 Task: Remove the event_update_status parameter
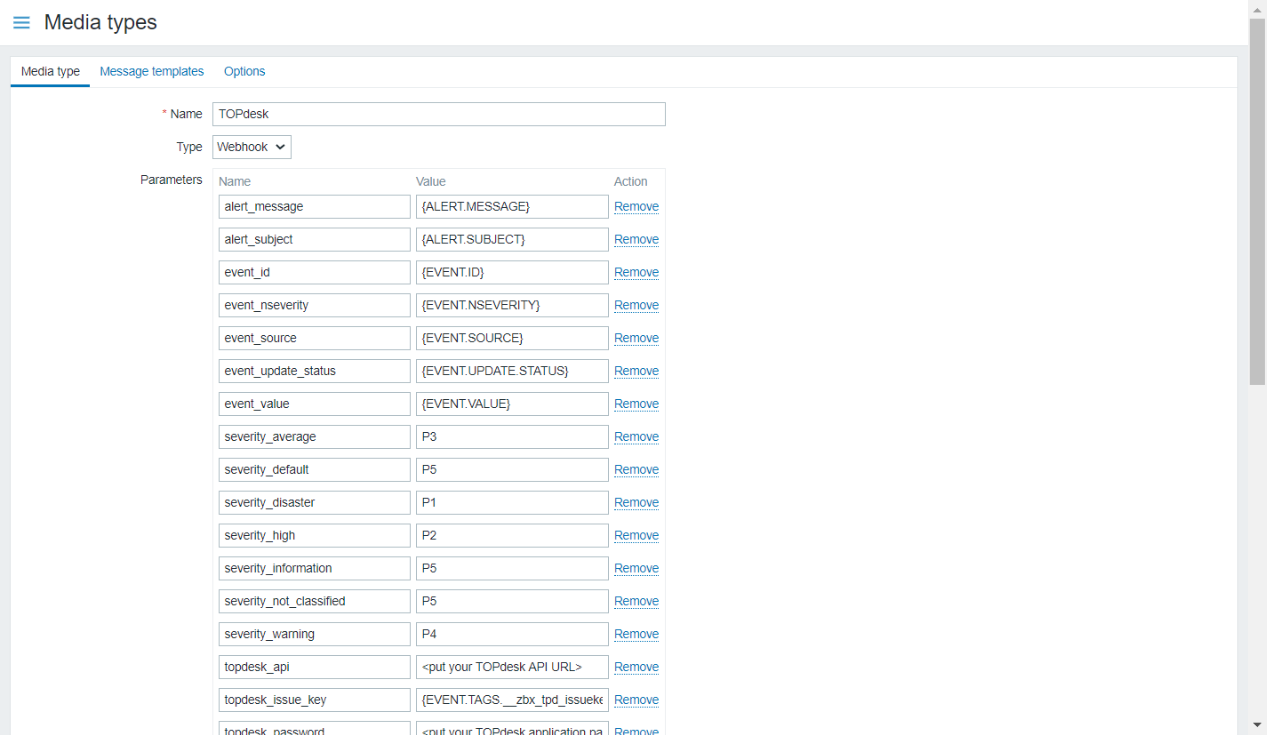pos(636,371)
